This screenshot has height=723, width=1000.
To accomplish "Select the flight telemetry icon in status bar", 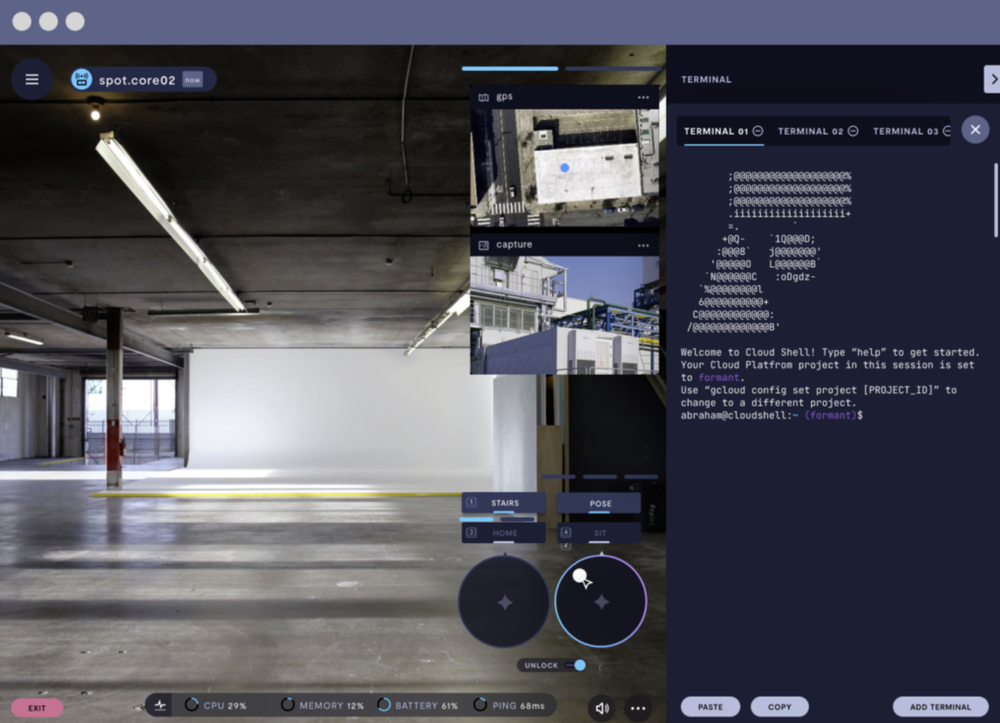I will (x=158, y=705).
